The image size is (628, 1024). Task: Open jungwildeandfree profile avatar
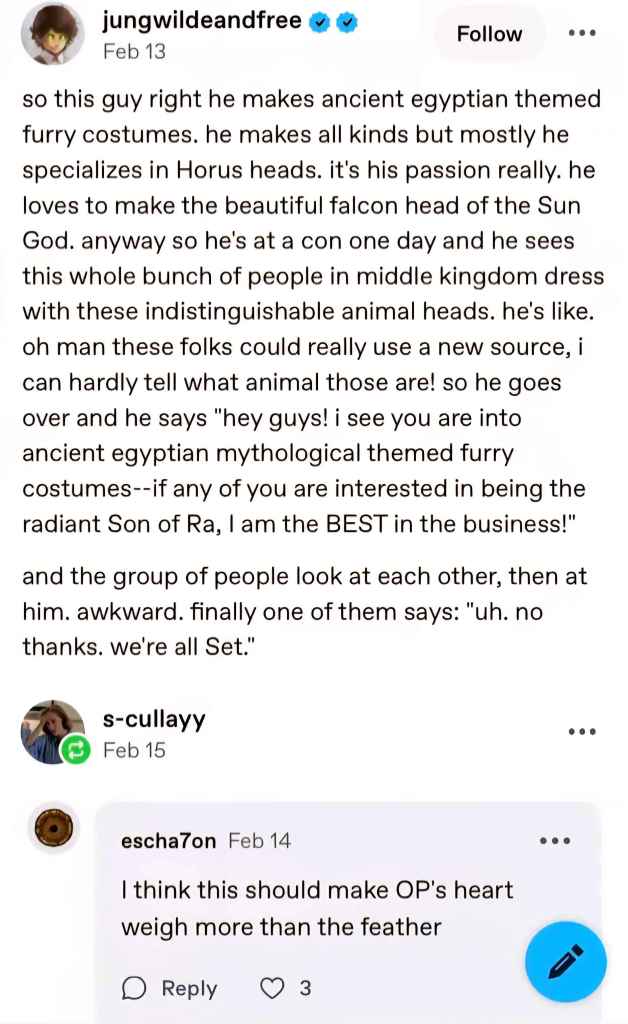[x=52, y=33]
